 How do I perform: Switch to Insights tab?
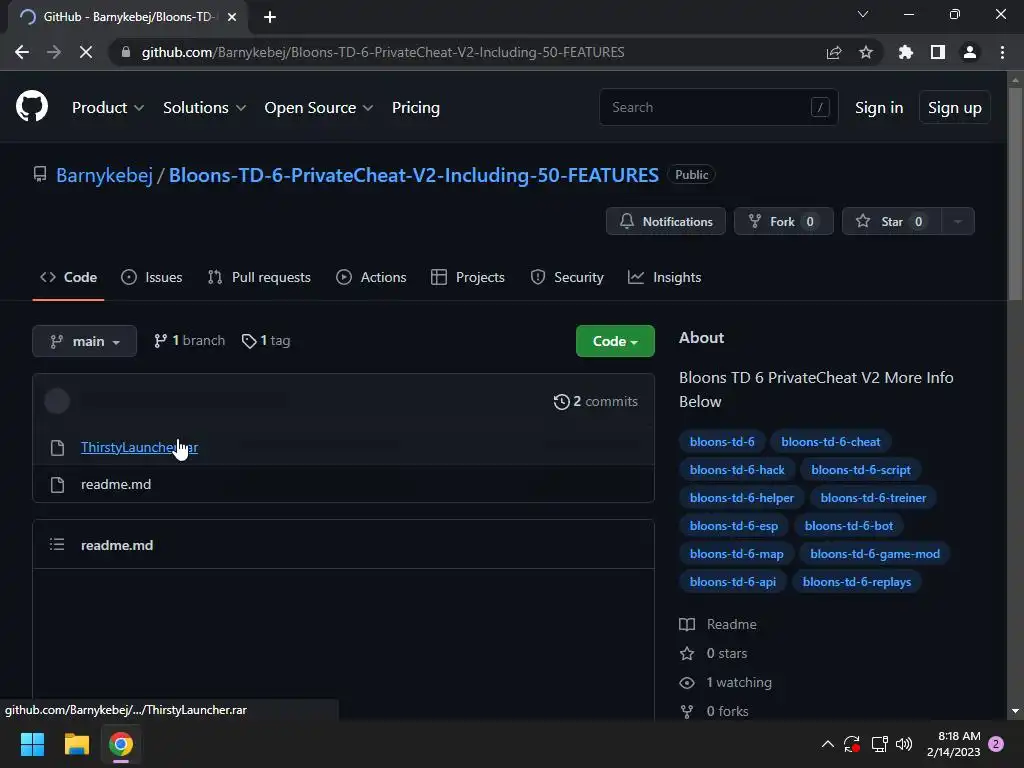(664, 278)
